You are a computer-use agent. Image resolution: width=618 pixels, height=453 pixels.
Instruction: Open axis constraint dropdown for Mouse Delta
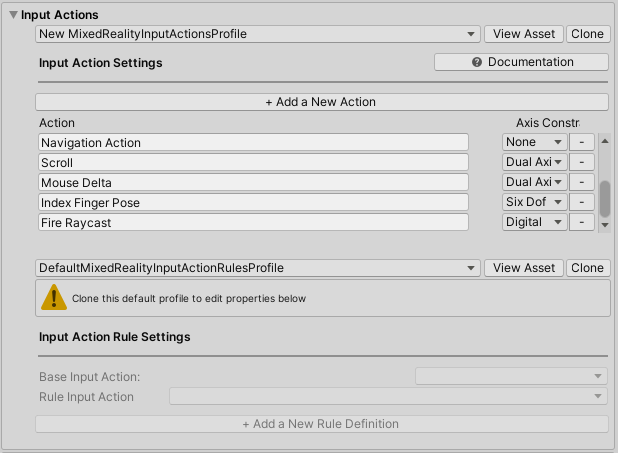click(534, 182)
